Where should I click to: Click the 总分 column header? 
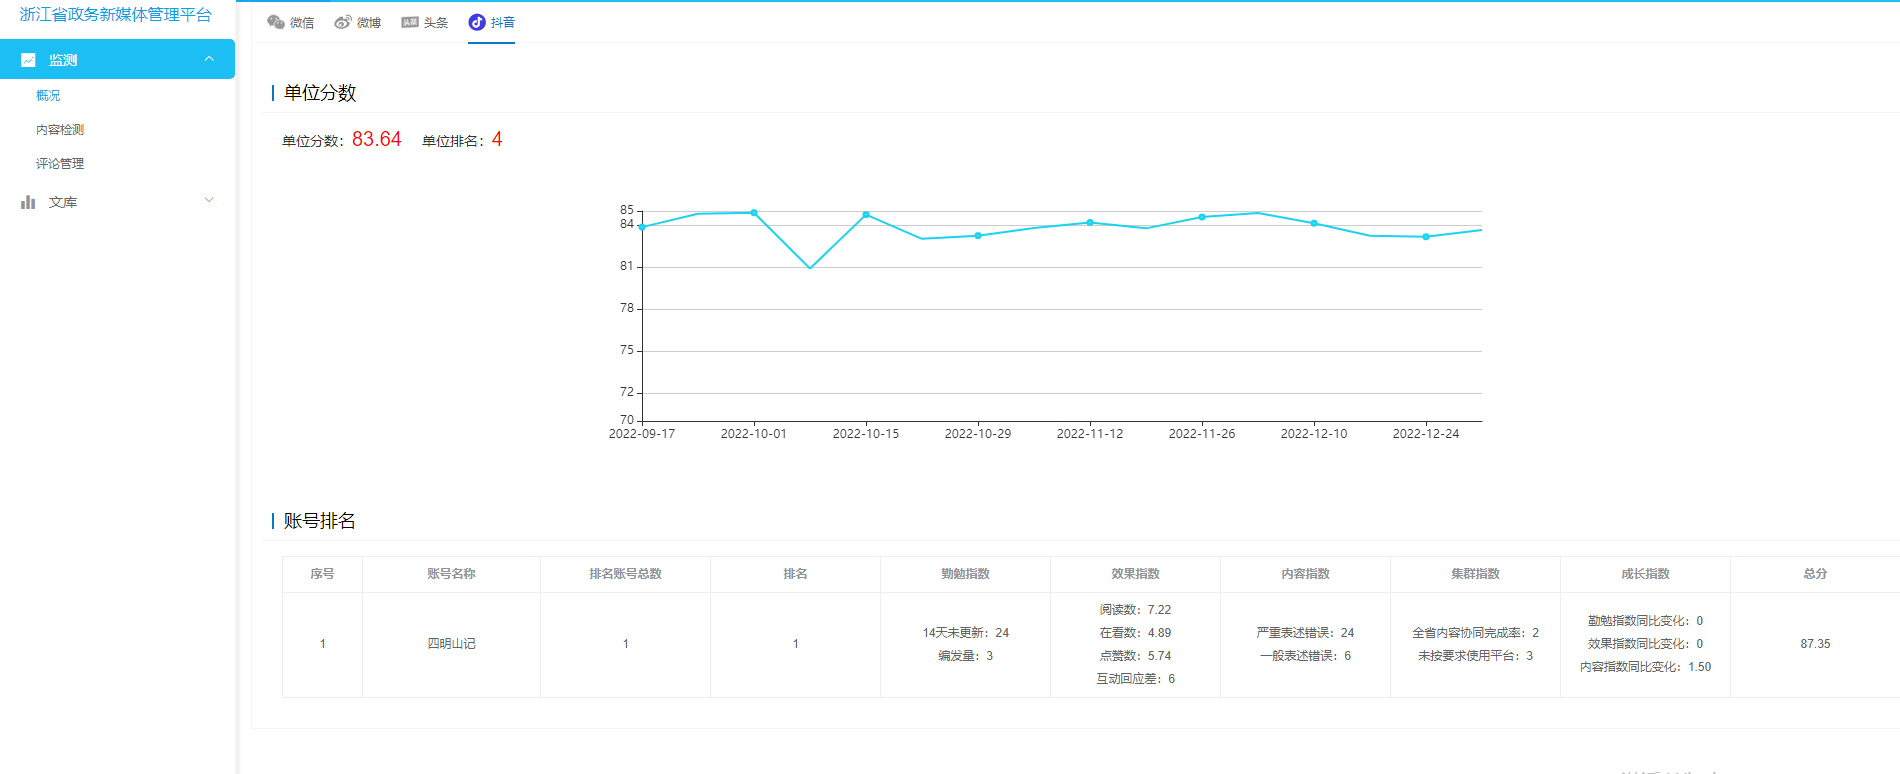click(x=1815, y=574)
